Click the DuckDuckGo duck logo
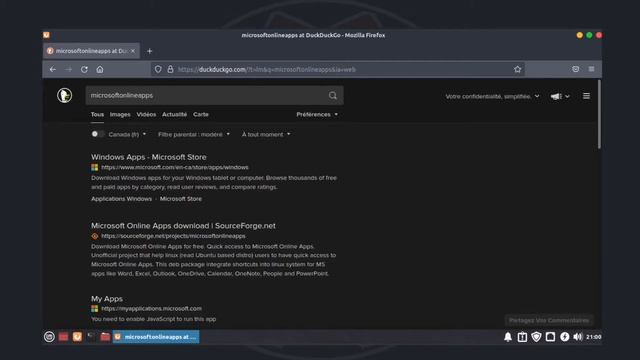640x360 pixels. [x=64, y=96]
